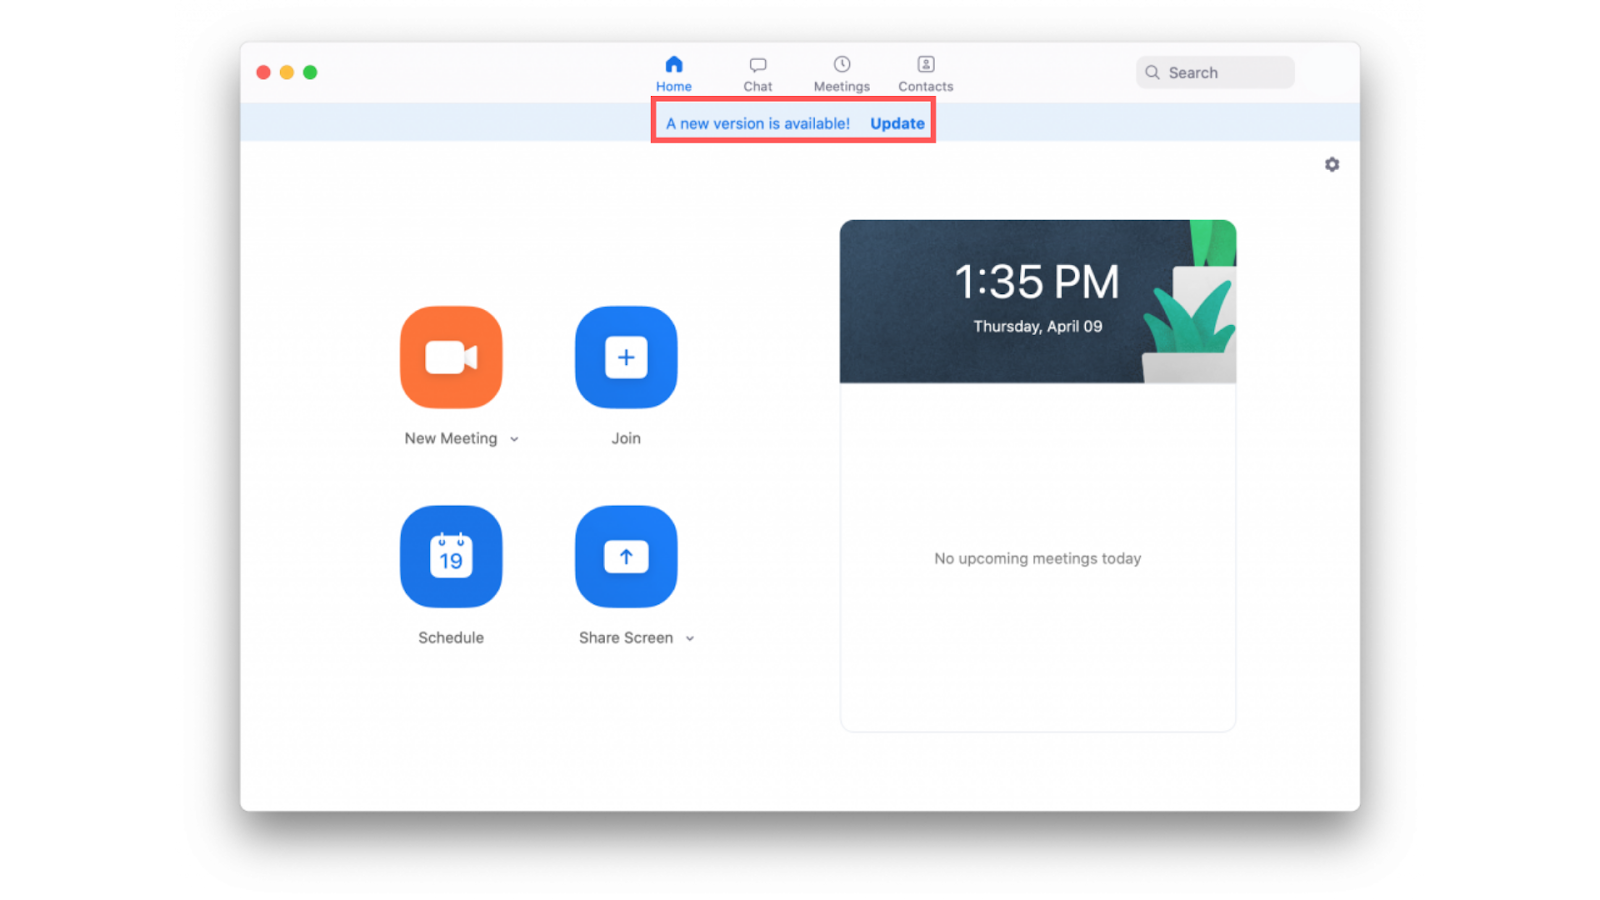Click the yellow minimize window button

(x=287, y=72)
